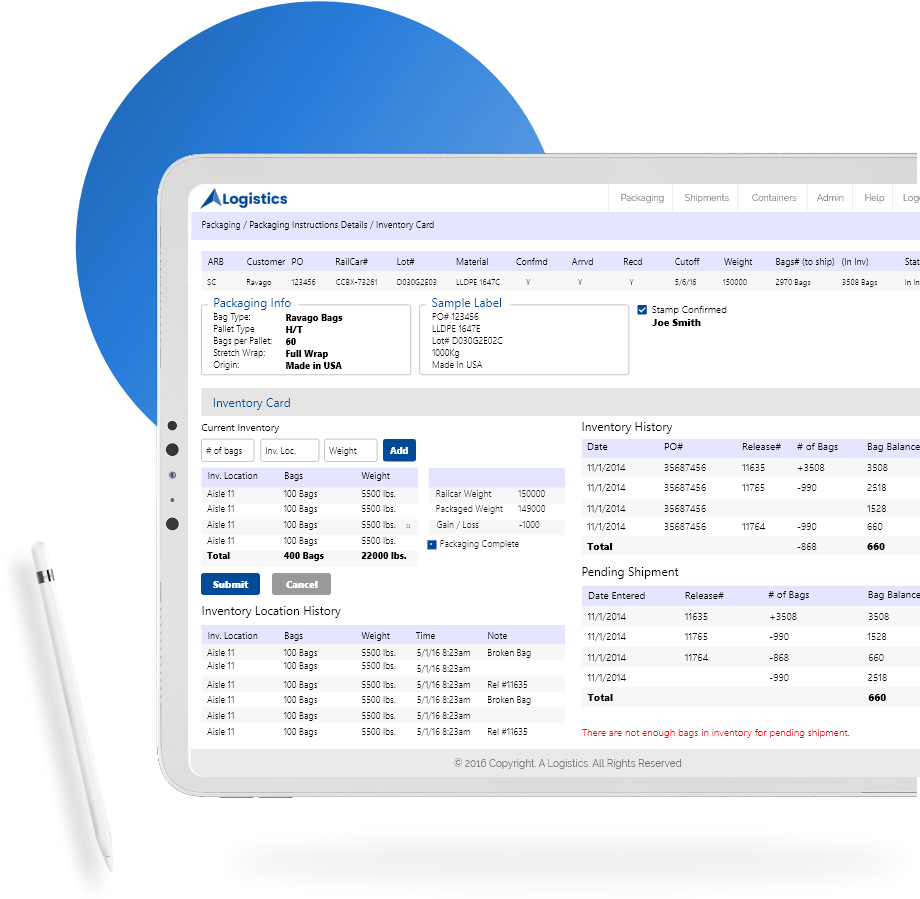Click Railcar Weight value 150000

(x=531, y=494)
